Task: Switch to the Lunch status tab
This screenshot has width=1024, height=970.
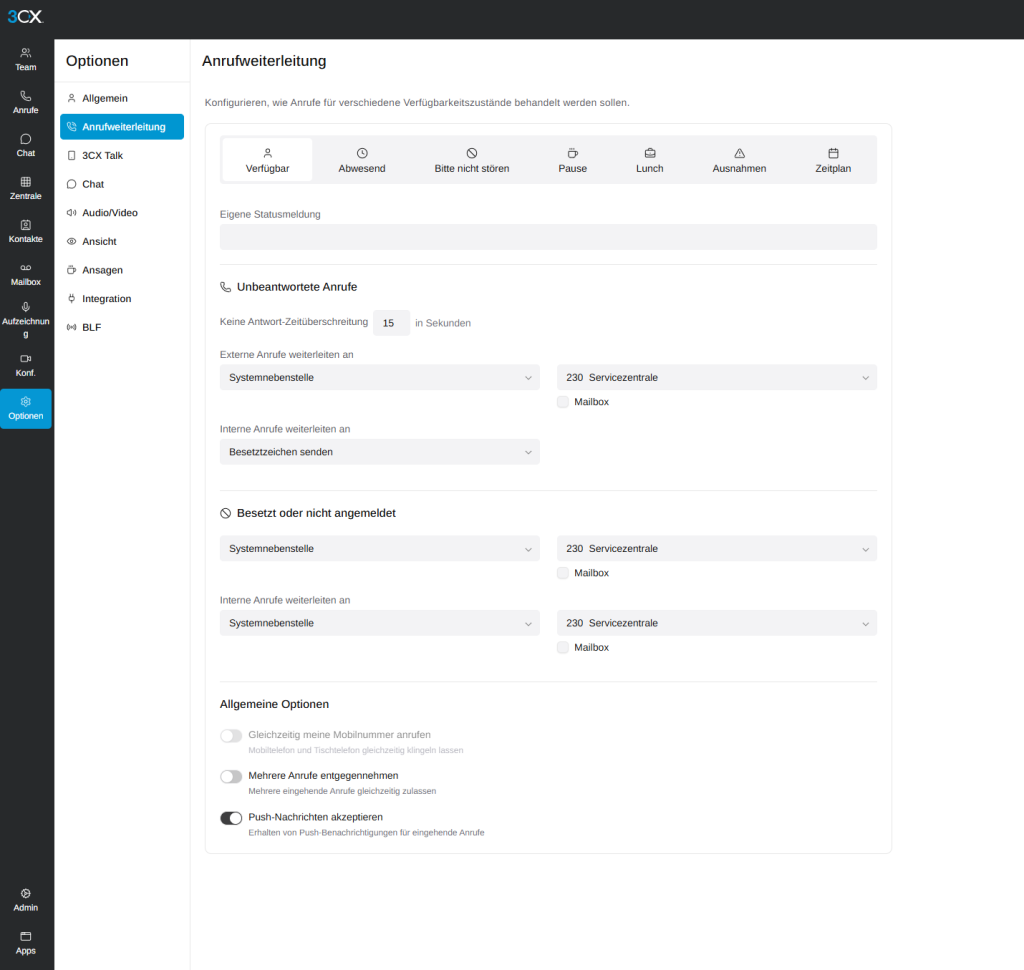Action: (649, 160)
